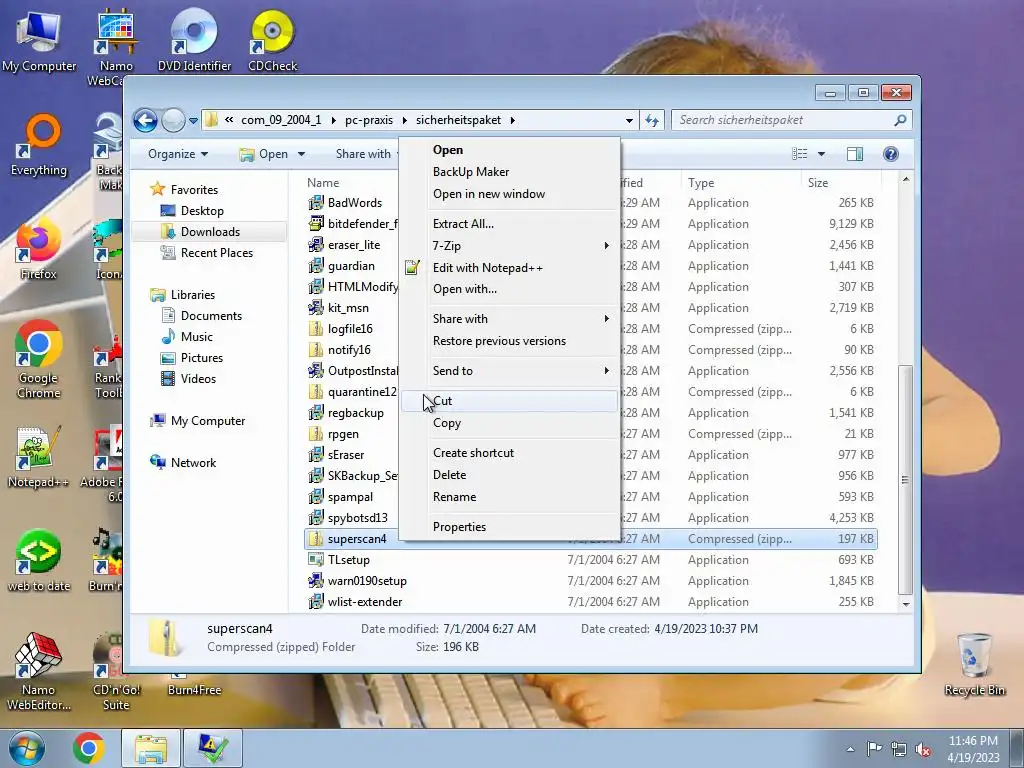Open the Help question mark icon
The width and height of the screenshot is (1024, 768).
click(x=890, y=154)
